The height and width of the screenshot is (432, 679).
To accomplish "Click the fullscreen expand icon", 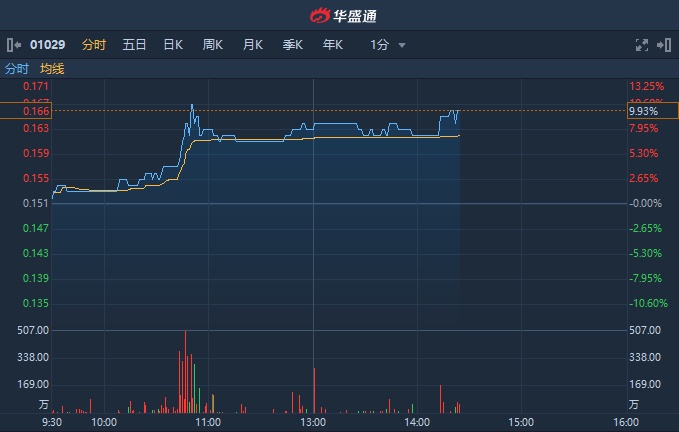I will point(642,45).
